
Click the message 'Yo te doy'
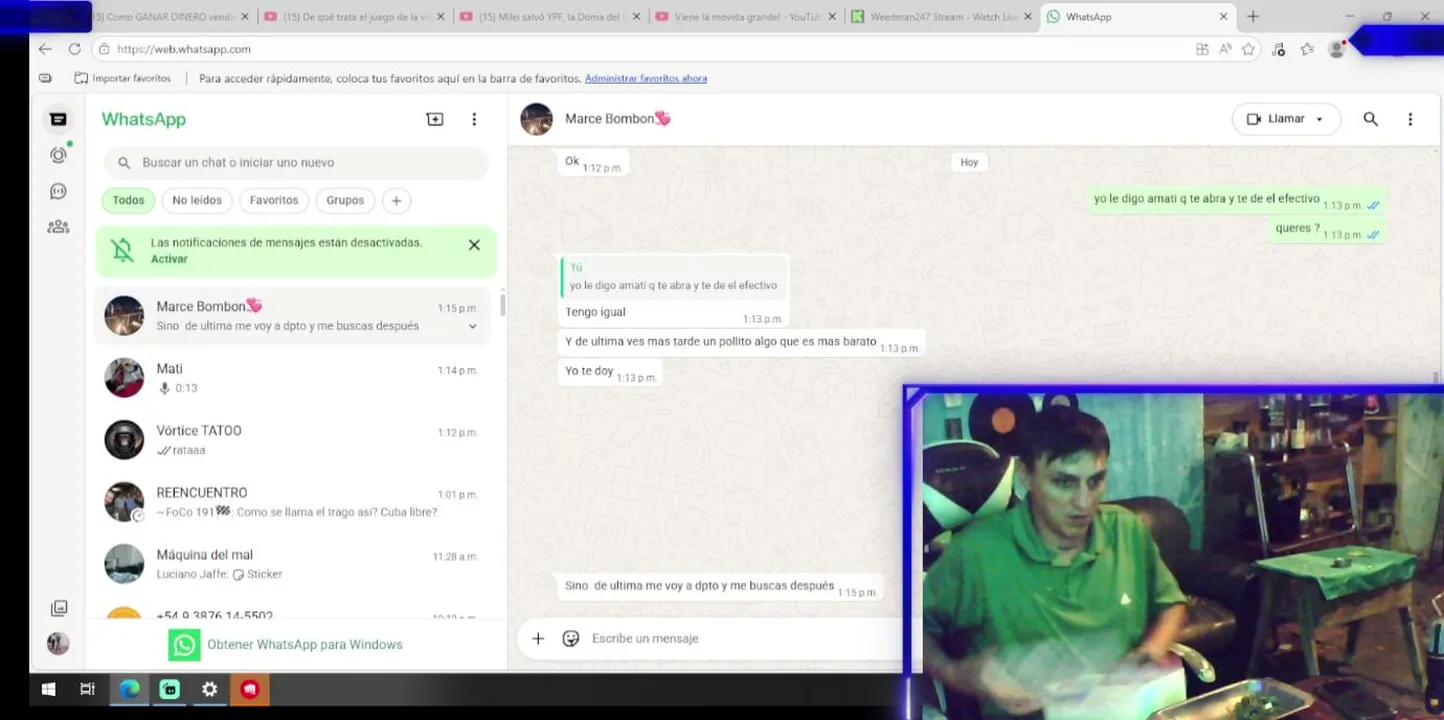[589, 371]
